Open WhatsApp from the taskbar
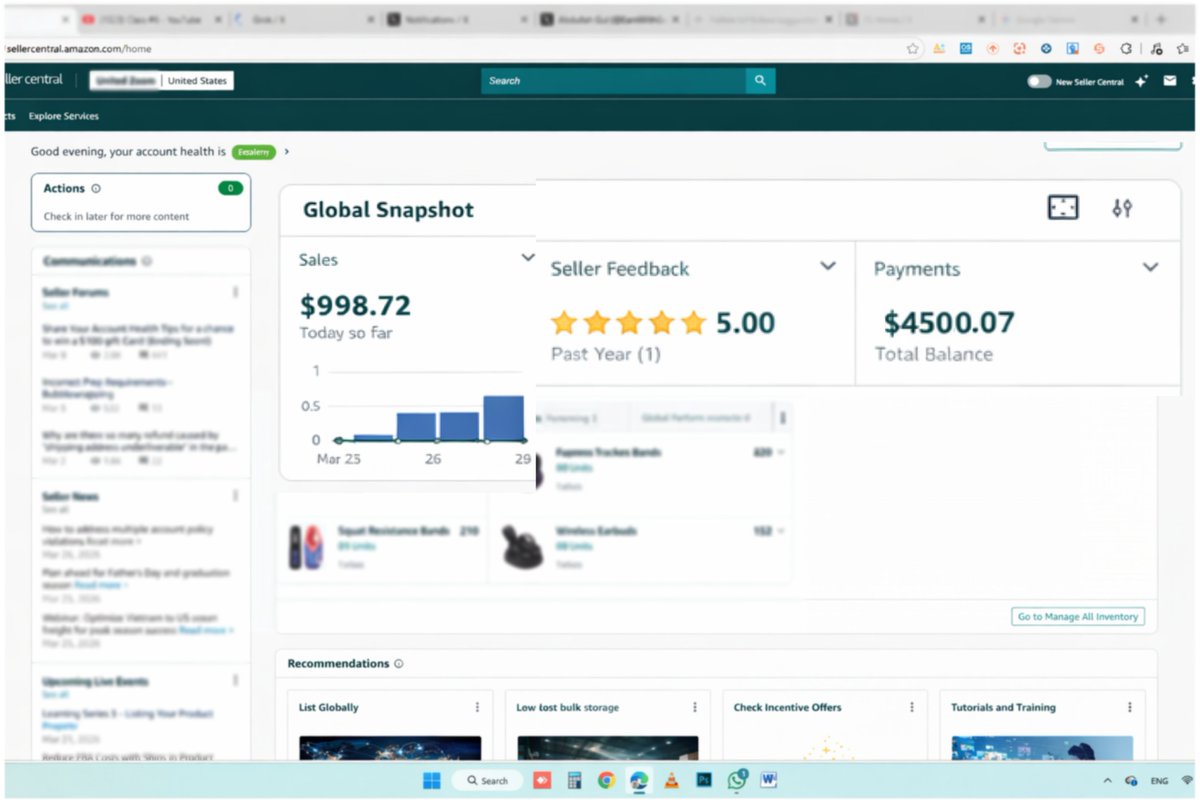 737,780
